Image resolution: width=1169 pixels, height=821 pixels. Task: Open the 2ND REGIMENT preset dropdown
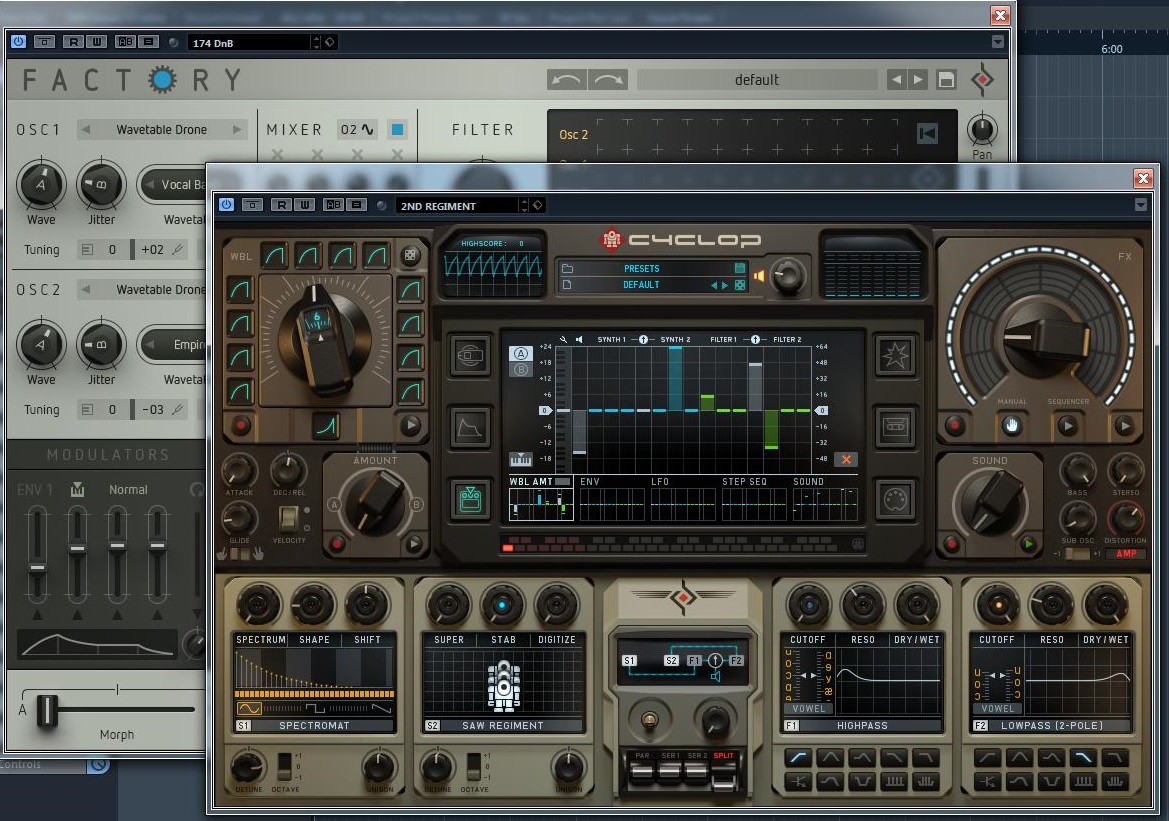(457, 206)
